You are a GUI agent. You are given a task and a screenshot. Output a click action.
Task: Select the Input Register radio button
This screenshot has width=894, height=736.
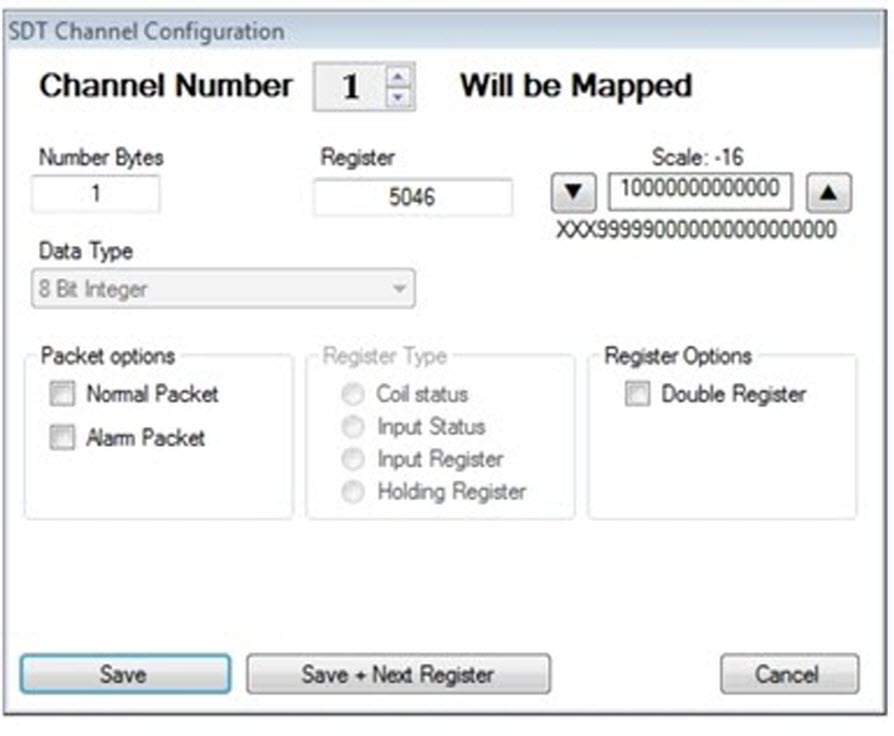click(x=351, y=459)
